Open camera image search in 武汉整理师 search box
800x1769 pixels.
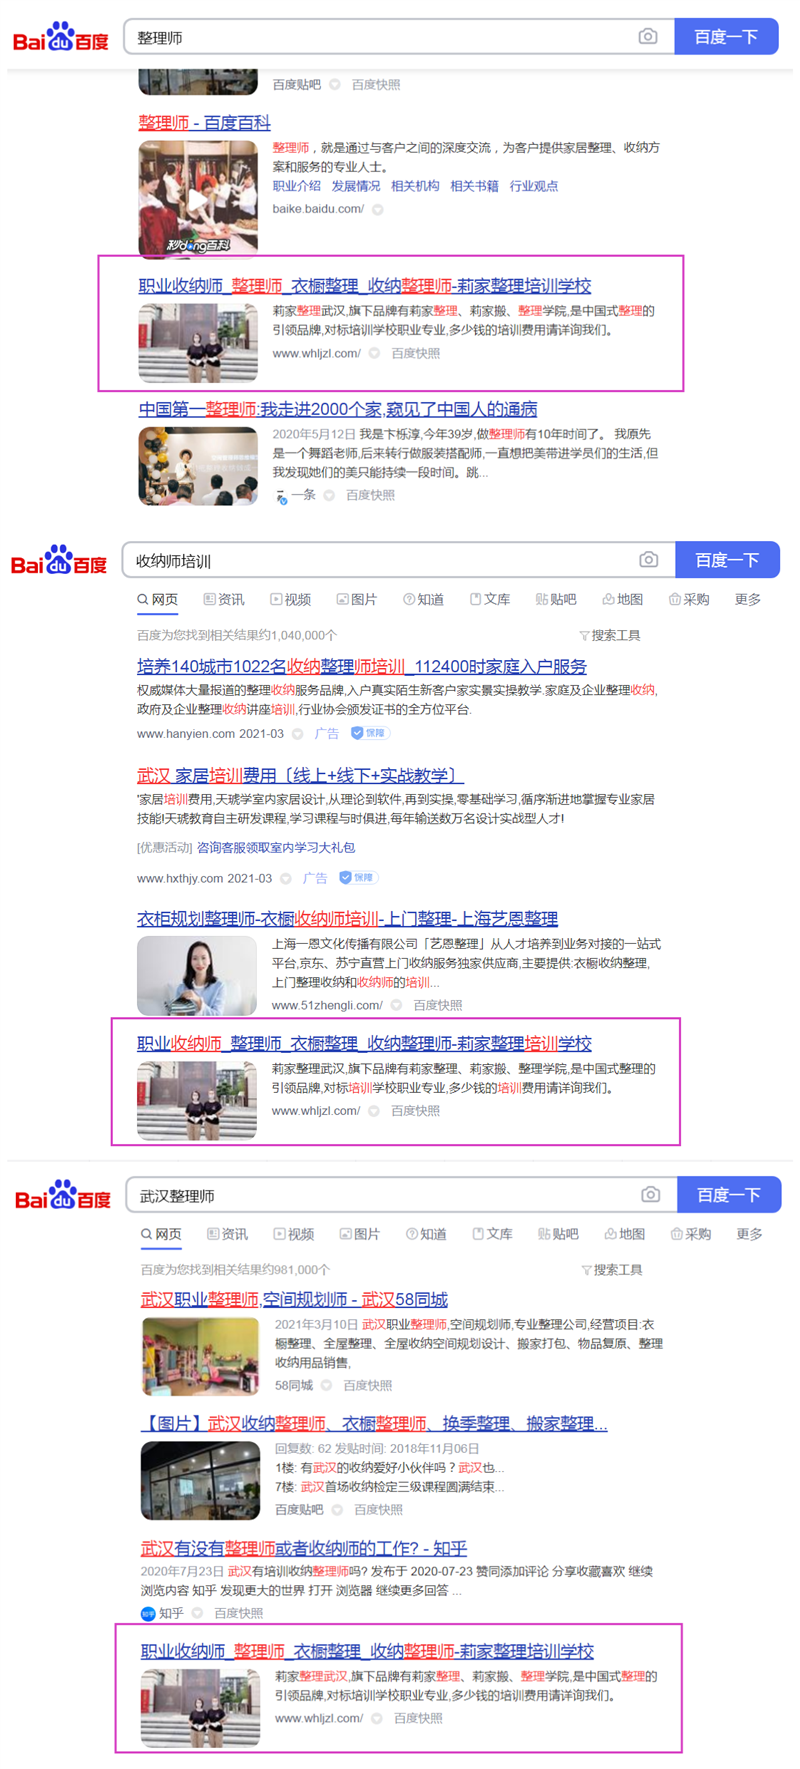[x=651, y=1194]
